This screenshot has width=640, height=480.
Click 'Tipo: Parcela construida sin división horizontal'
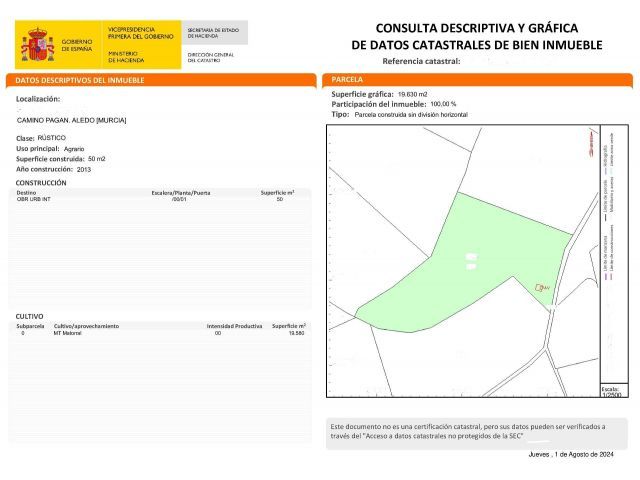coord(399,115)
